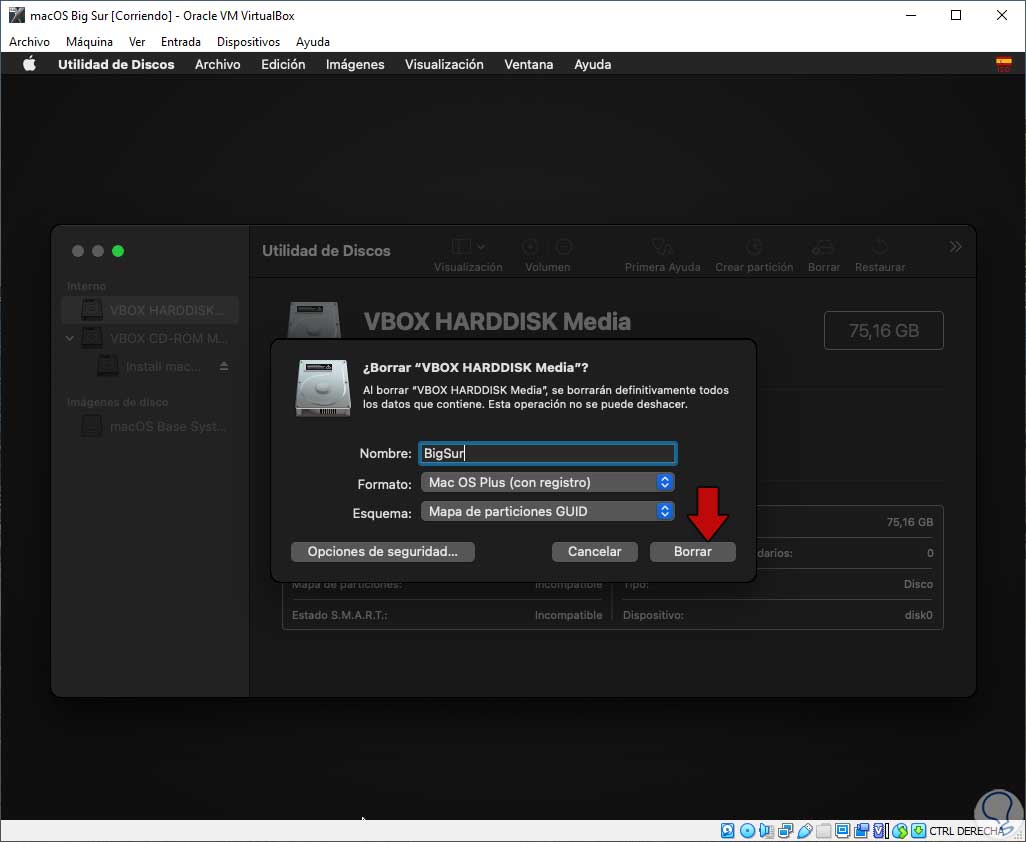Open macOS Ayuda menu

coord(592,64)
